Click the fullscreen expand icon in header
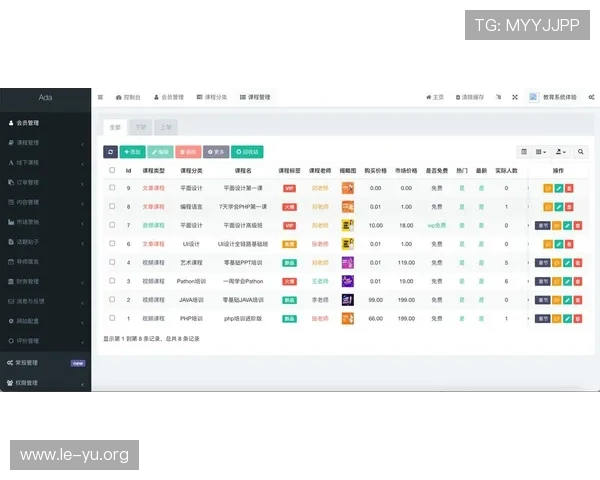Image resolution: width=600 pixels, height=480 pixels. coord(515,97)
